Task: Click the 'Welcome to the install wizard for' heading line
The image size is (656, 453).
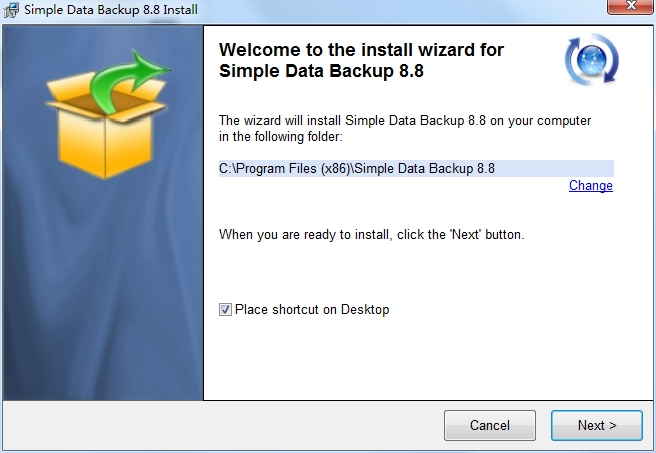Action: (361, 50)
